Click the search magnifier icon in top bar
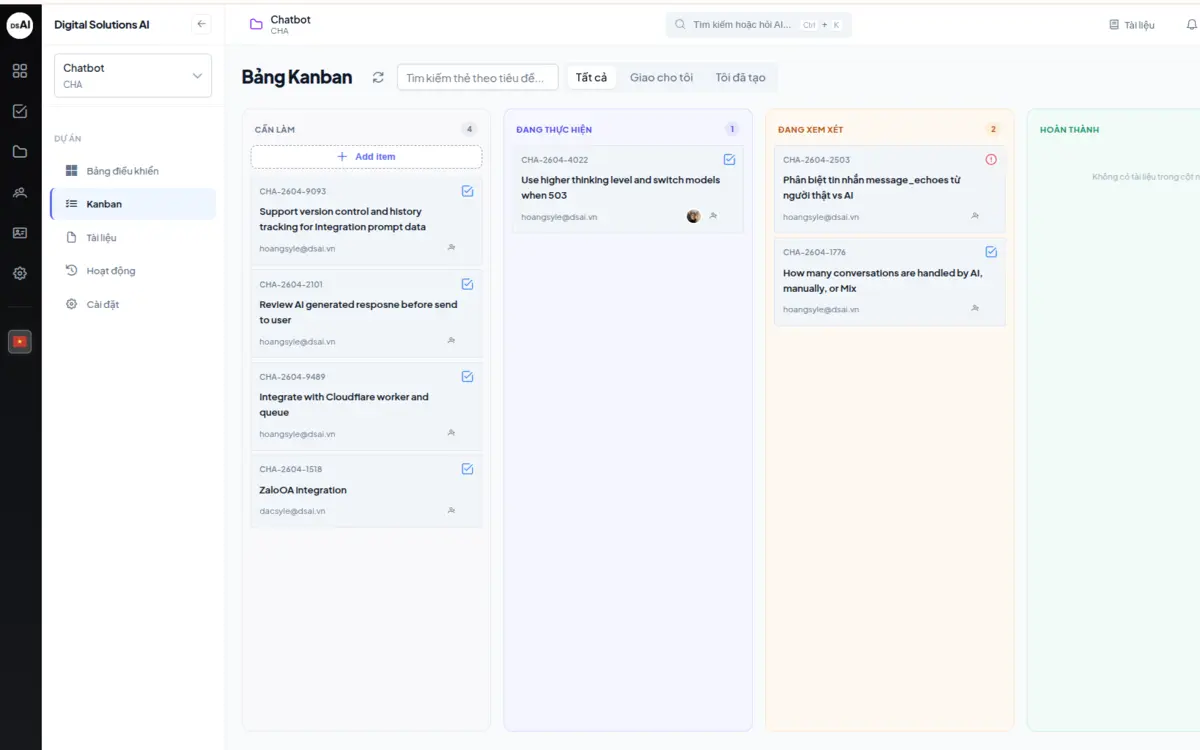Viewport: 1200px width, 750px height. (680, 25)
